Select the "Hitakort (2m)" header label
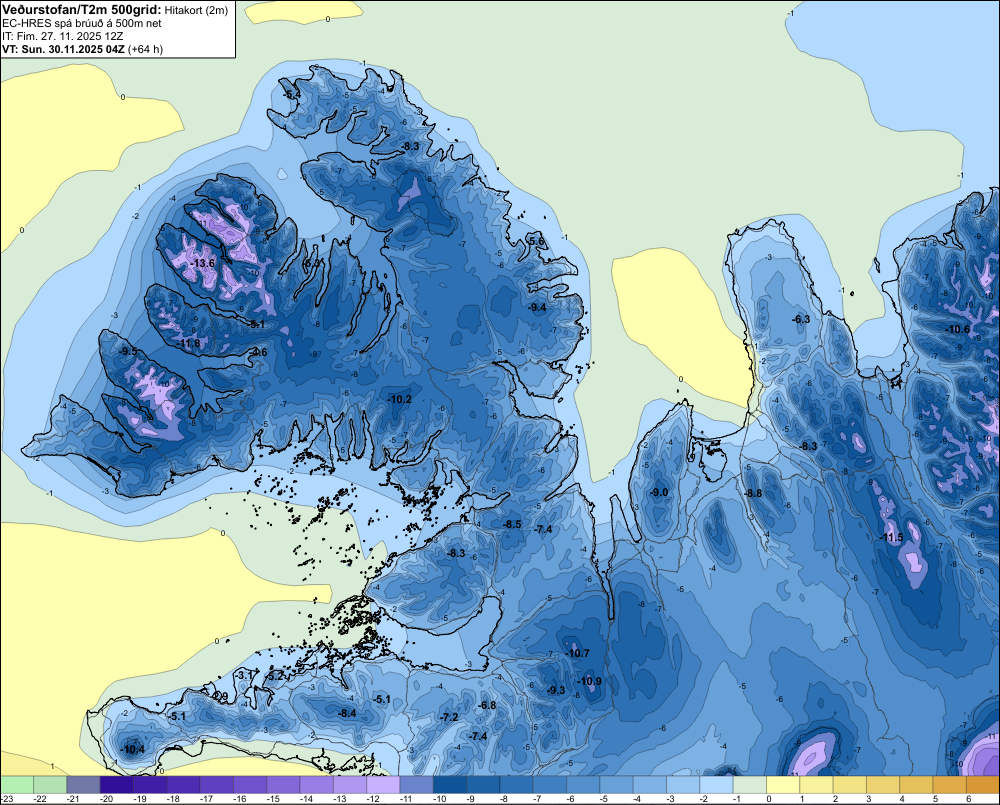The height and width of the screenshot is (805, 1000). (x=196, y=10)
